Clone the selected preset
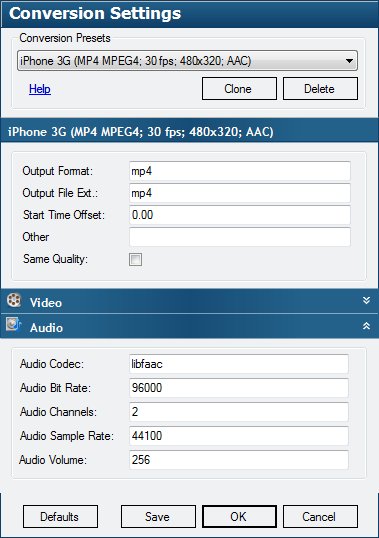 point(239,89)
